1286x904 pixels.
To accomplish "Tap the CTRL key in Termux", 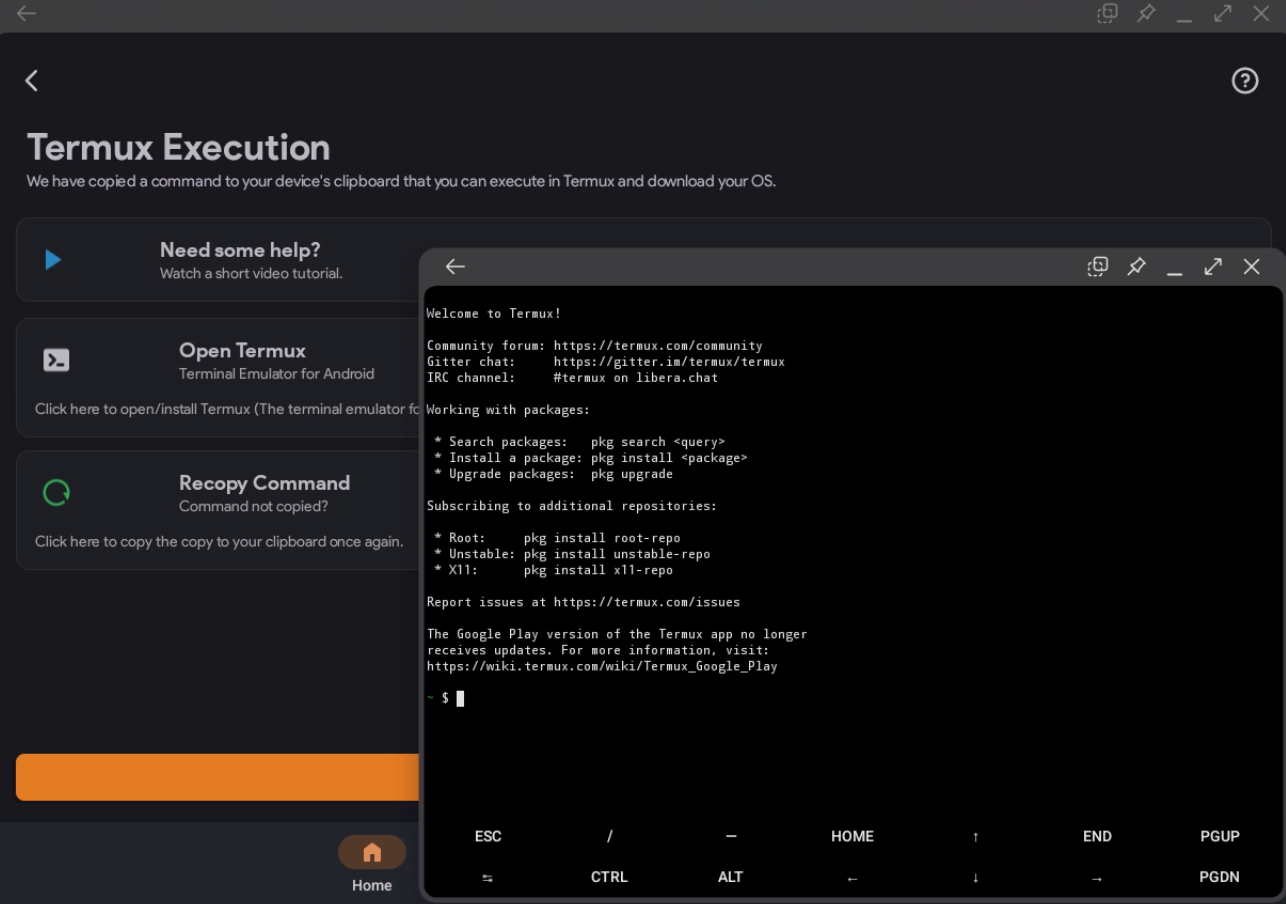I will pyautogui.click(x=609, y=877).
